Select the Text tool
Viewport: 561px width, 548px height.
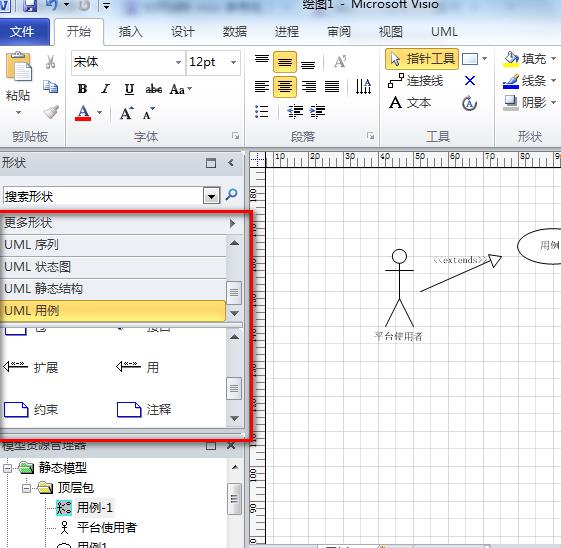pyautogui.click(x=410, y=103)
